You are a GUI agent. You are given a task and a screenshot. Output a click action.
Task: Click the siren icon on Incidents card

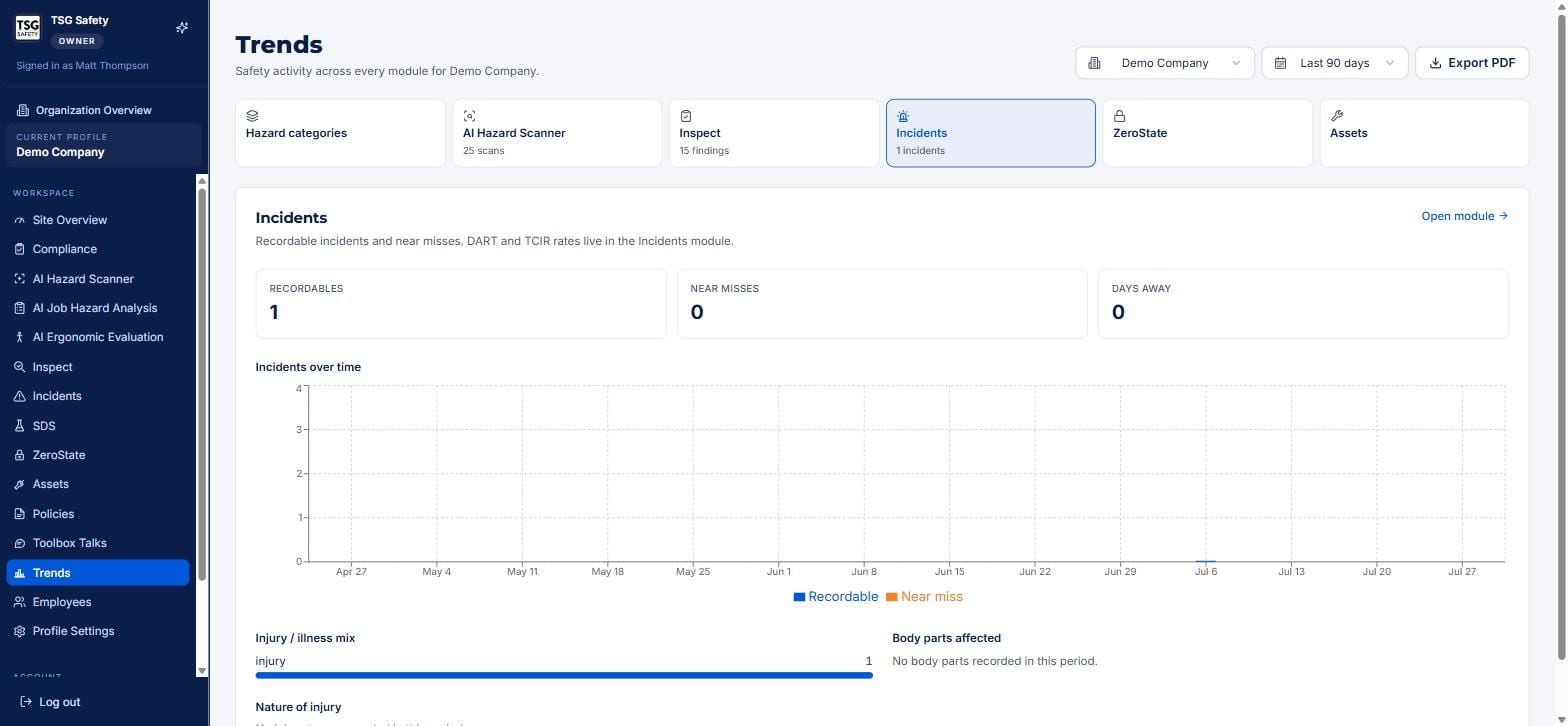tap(903, 116)
